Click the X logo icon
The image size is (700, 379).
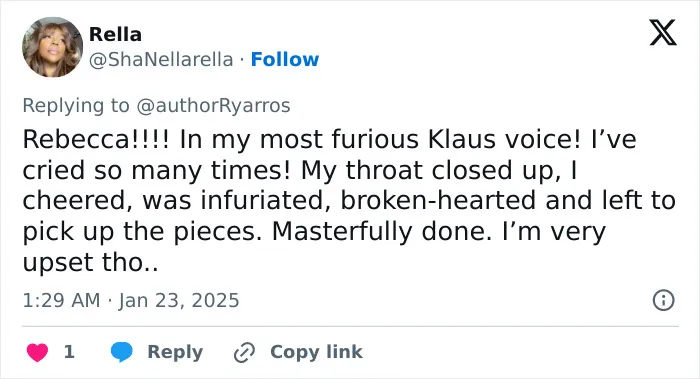(x=663, y=32)
